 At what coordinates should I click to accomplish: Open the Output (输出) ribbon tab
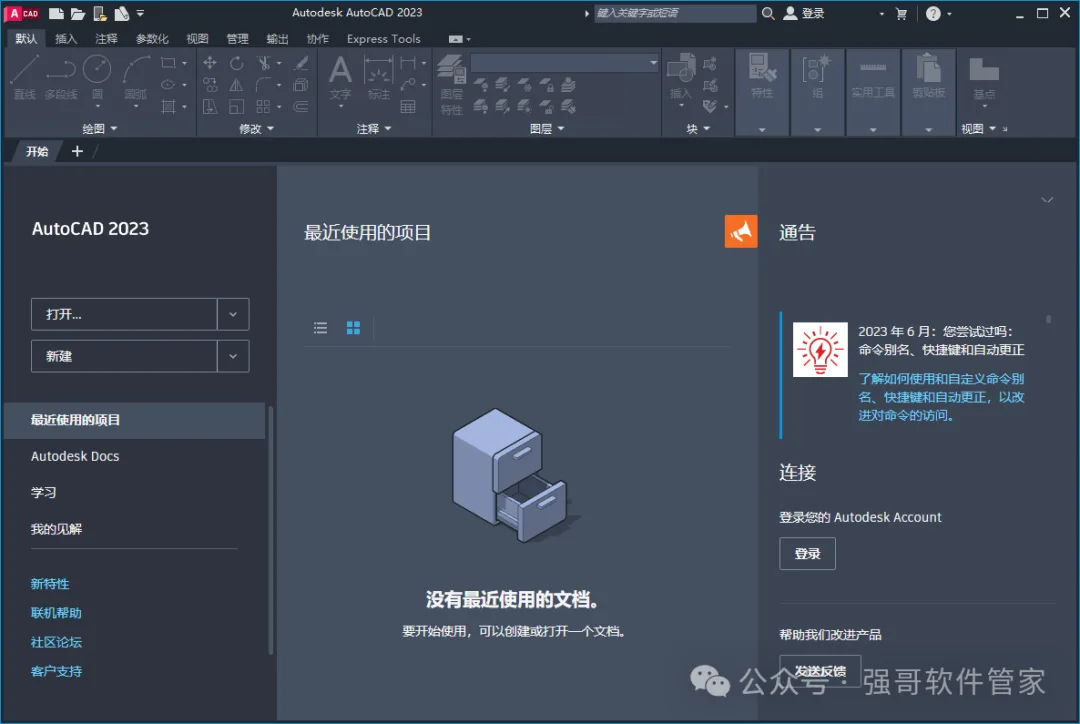point(277,39)
